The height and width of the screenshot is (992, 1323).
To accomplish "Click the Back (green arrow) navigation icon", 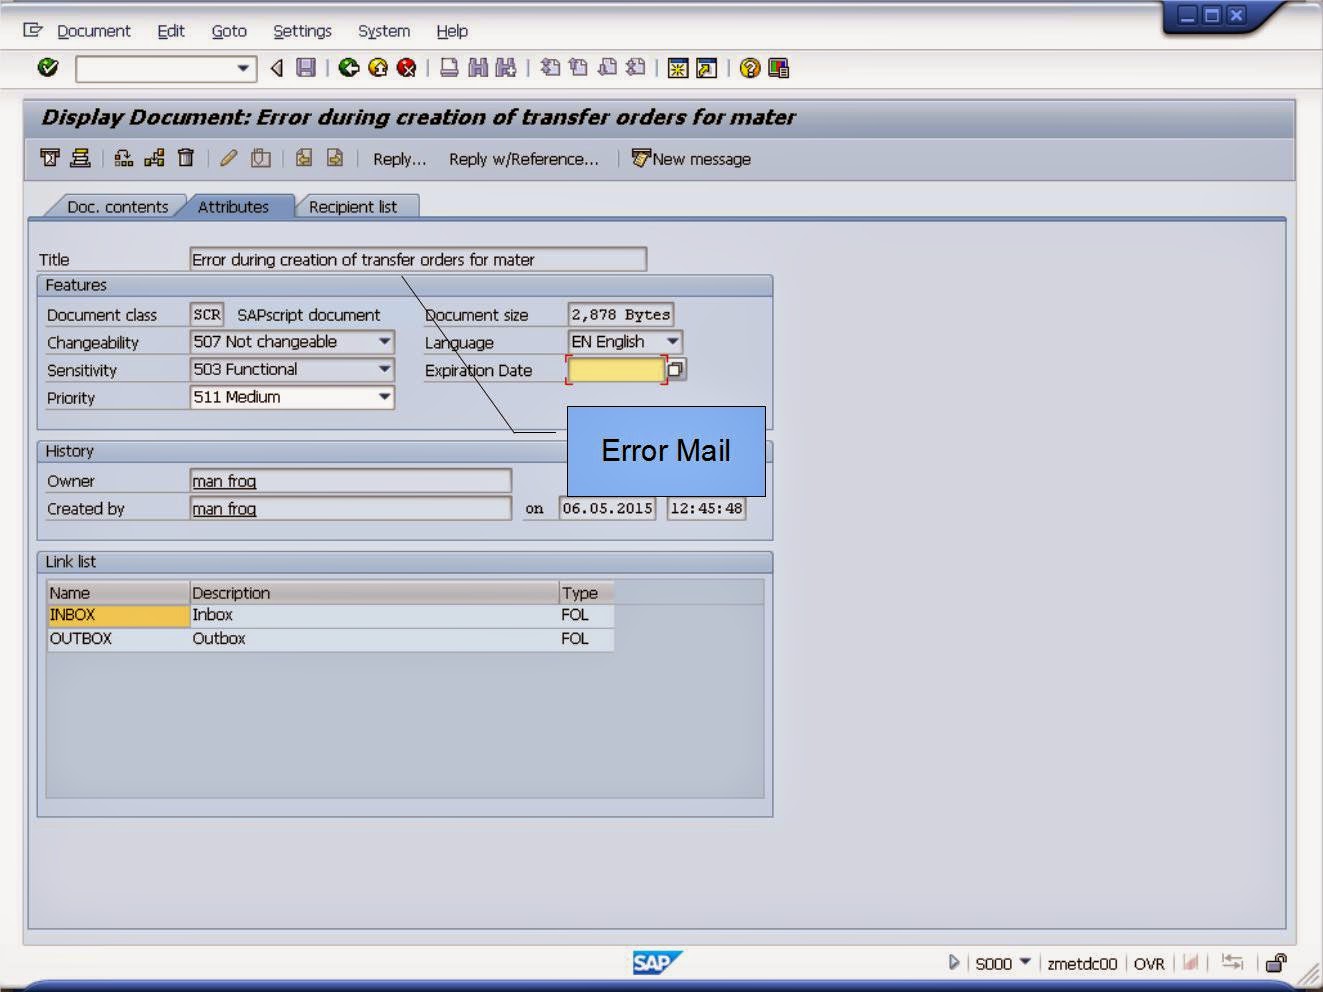I will point(348,68).
